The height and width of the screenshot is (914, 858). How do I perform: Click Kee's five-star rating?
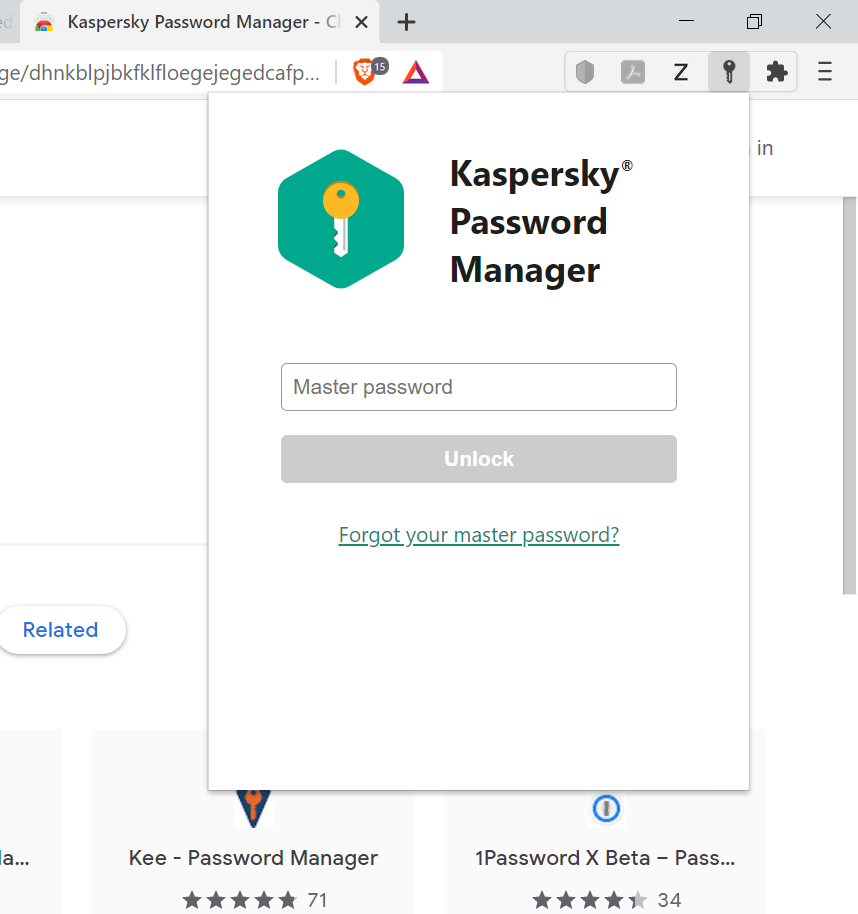click(240, 900)
